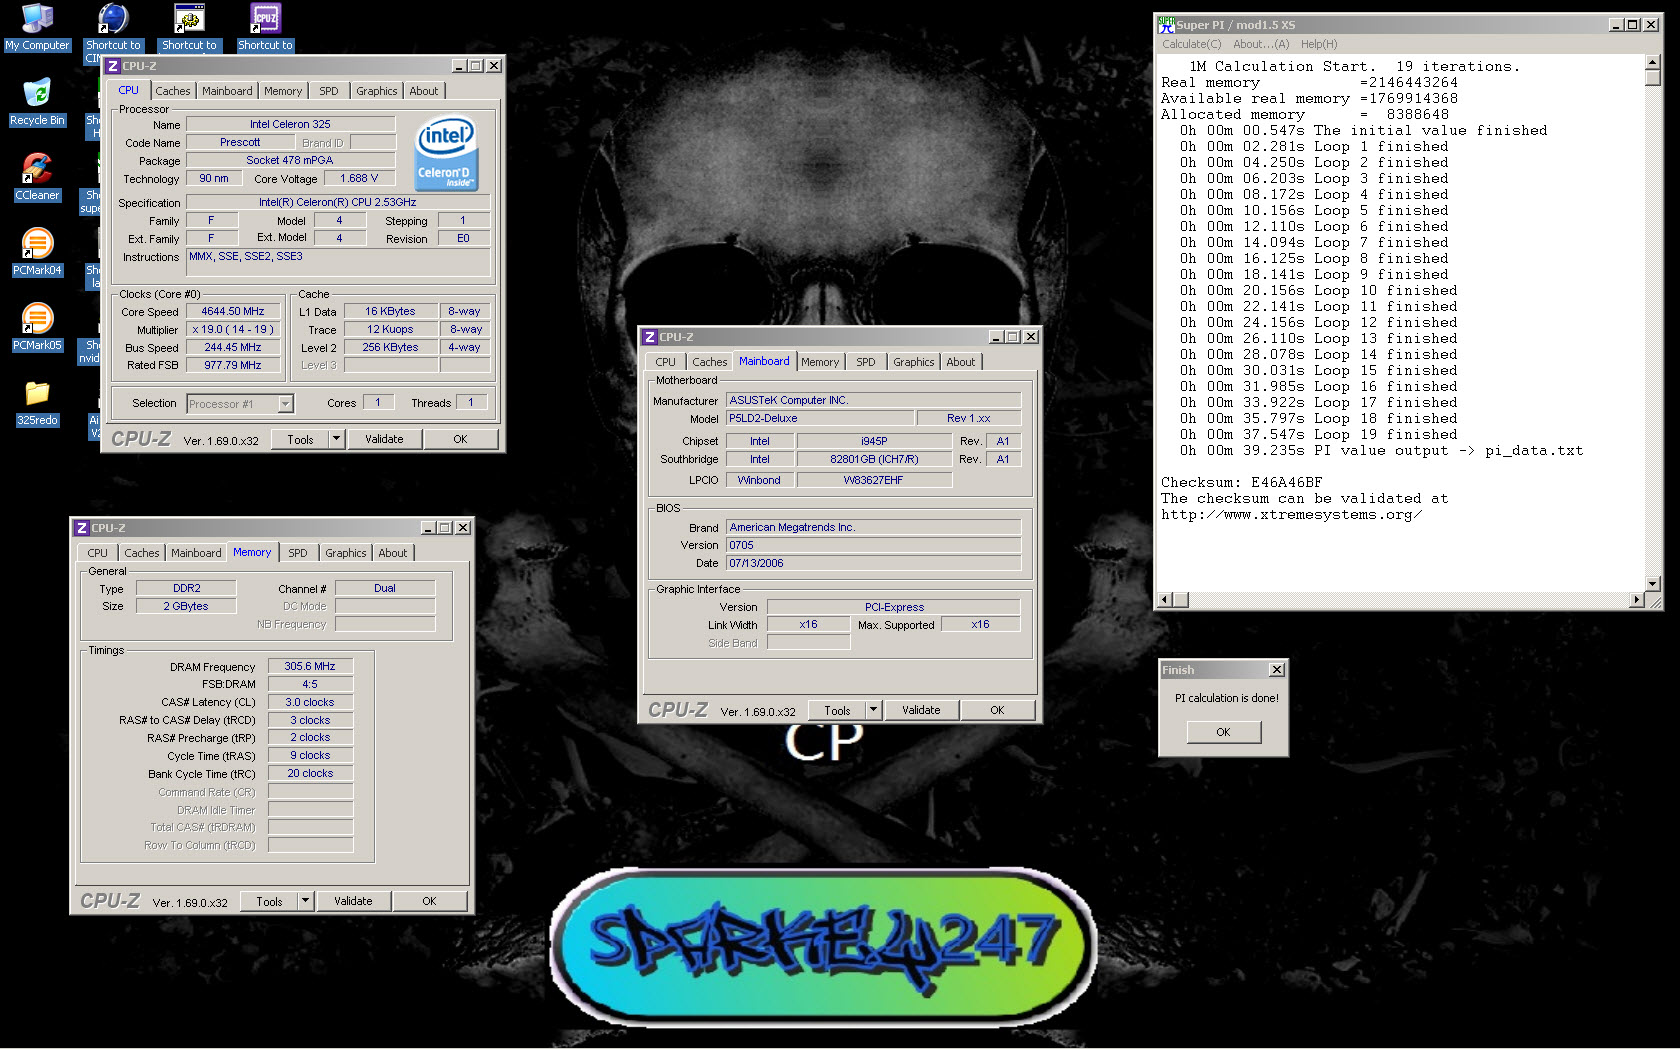Click Tools button in the Mainboard window
The height and width of the screenshot is (1050, 1680).
[837, 709]
